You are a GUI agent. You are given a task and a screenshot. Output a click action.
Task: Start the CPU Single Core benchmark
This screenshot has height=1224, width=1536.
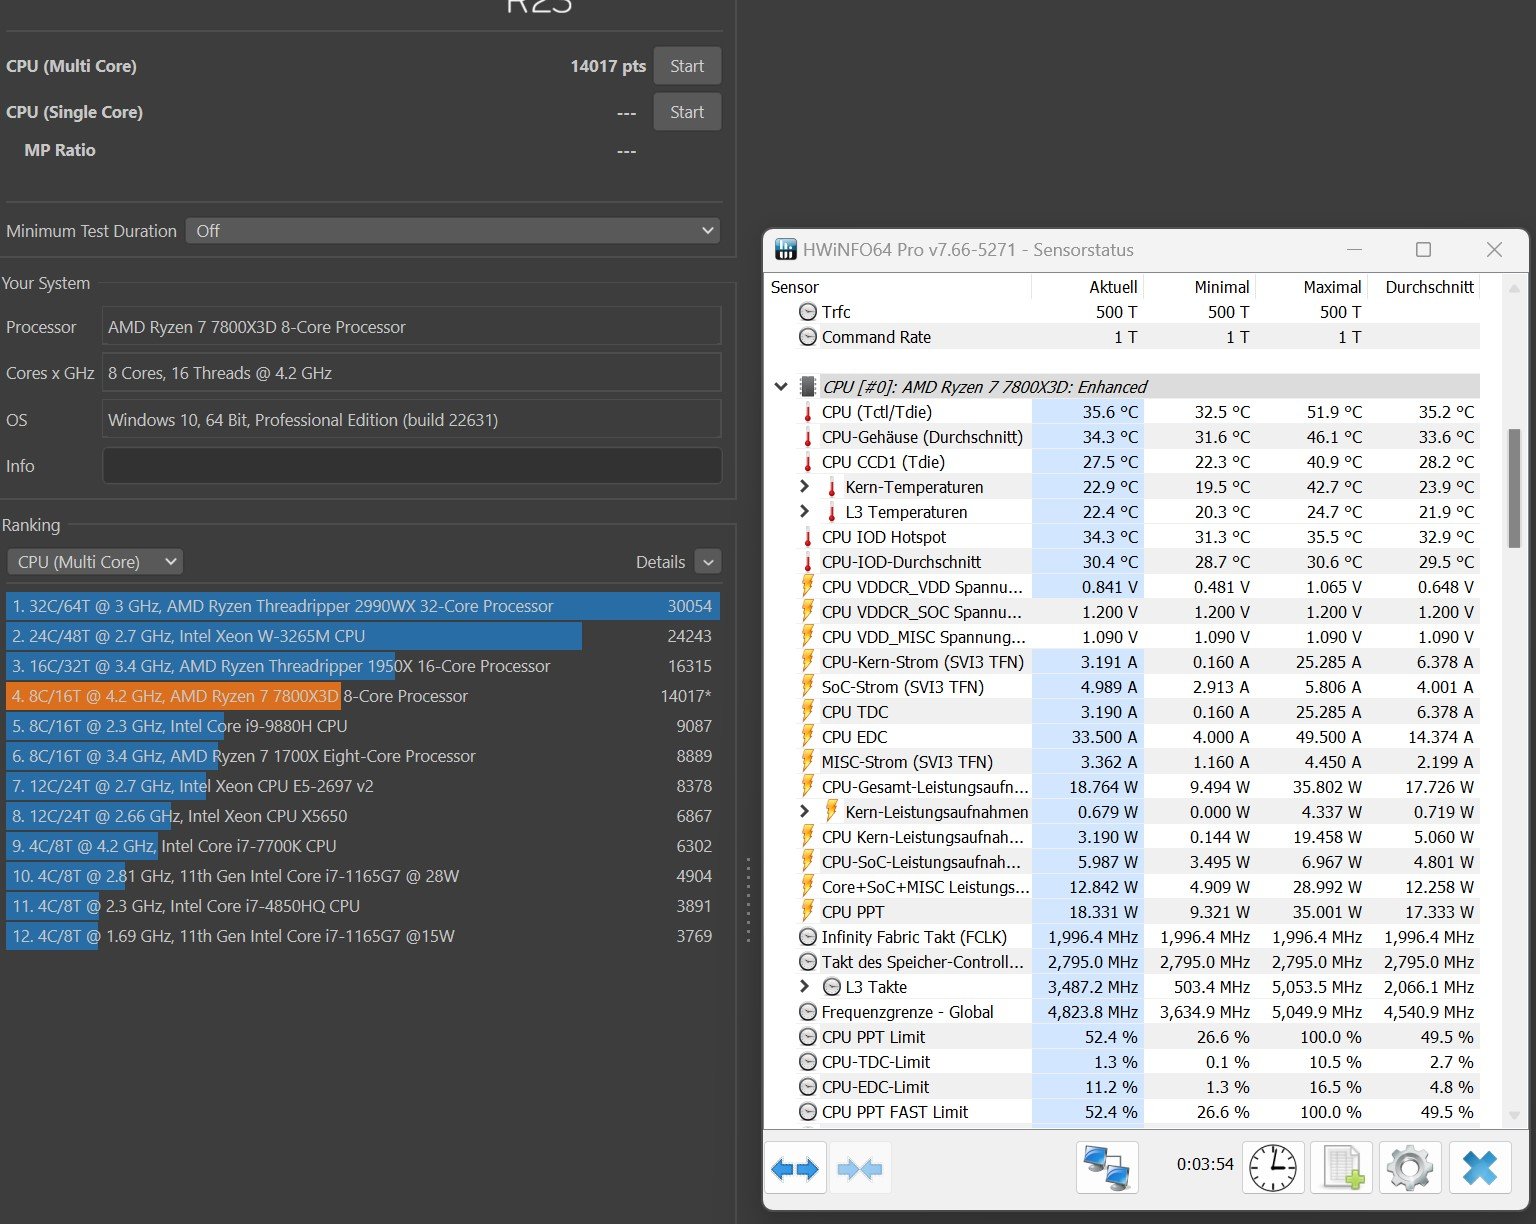coord(687,112)
